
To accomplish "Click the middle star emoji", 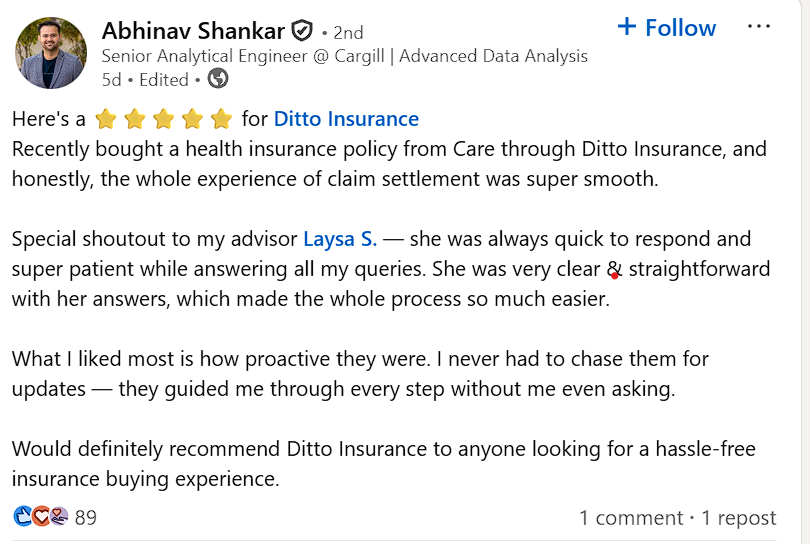I will 163,120.
